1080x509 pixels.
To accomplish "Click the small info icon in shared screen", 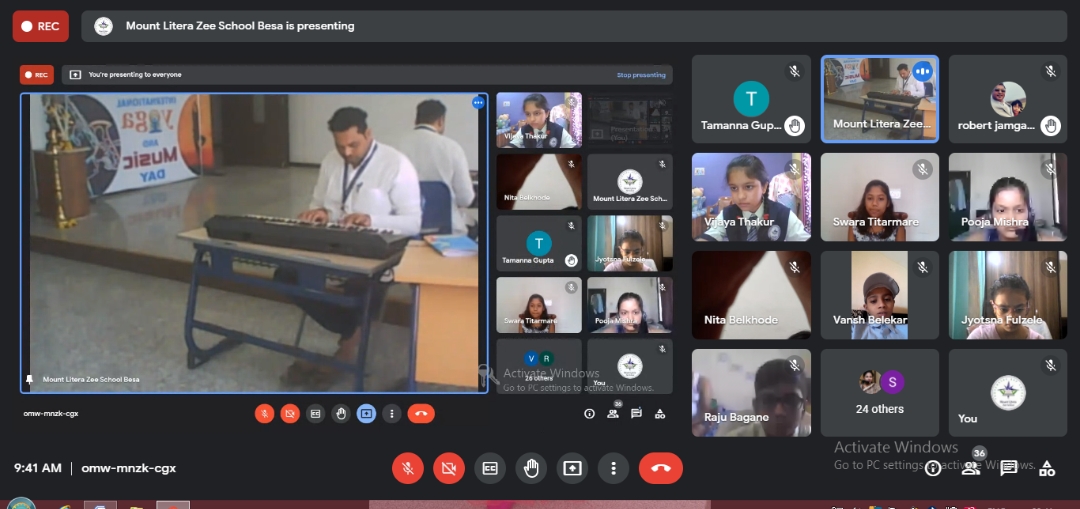I will [589, 414].
